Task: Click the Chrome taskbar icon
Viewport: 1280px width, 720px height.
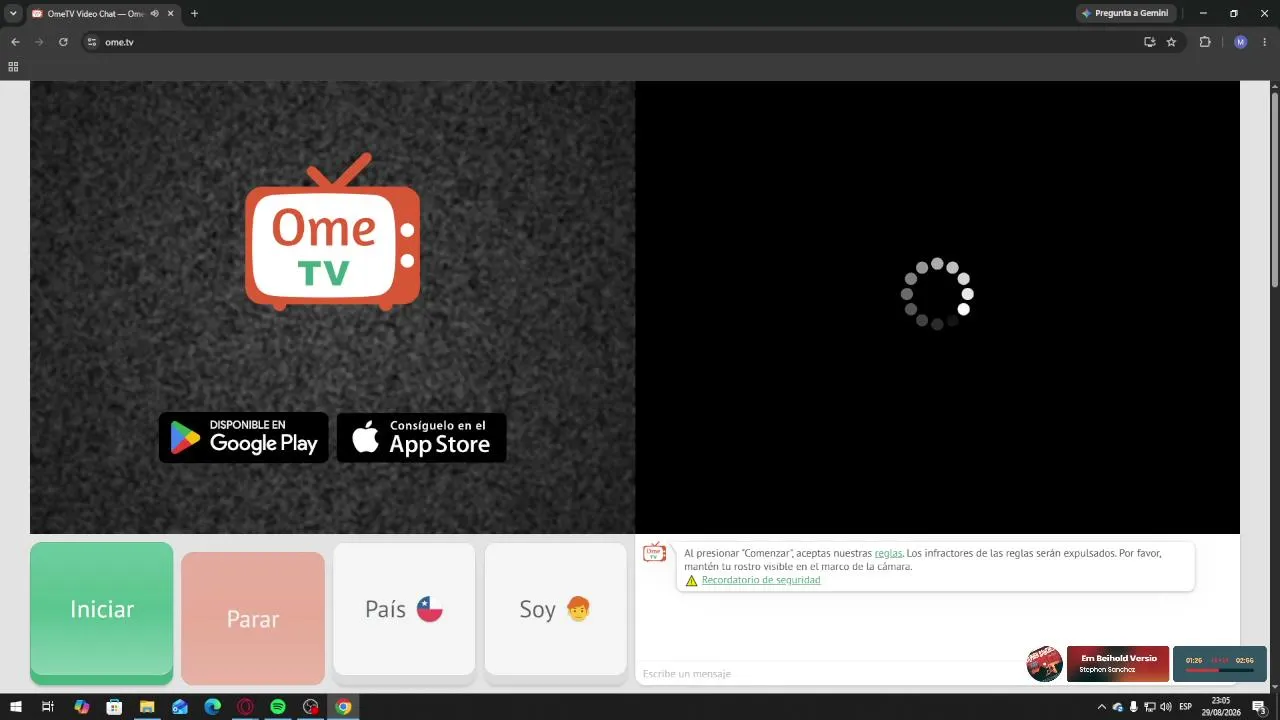Action: [343, 707]
